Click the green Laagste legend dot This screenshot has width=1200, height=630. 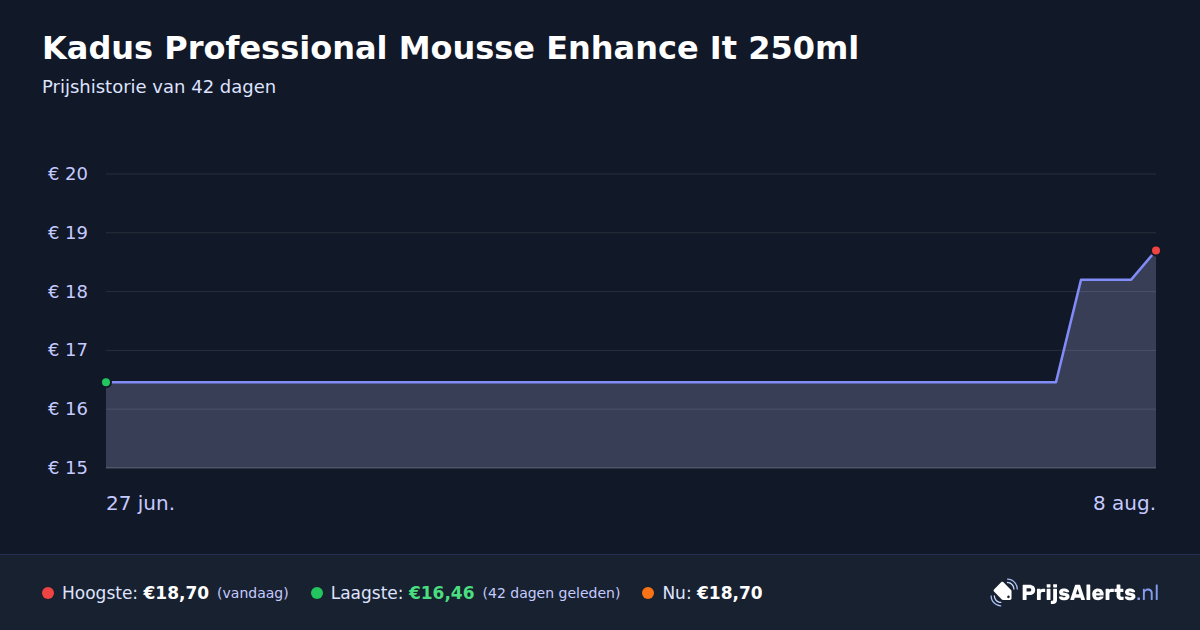coord(317,593)
